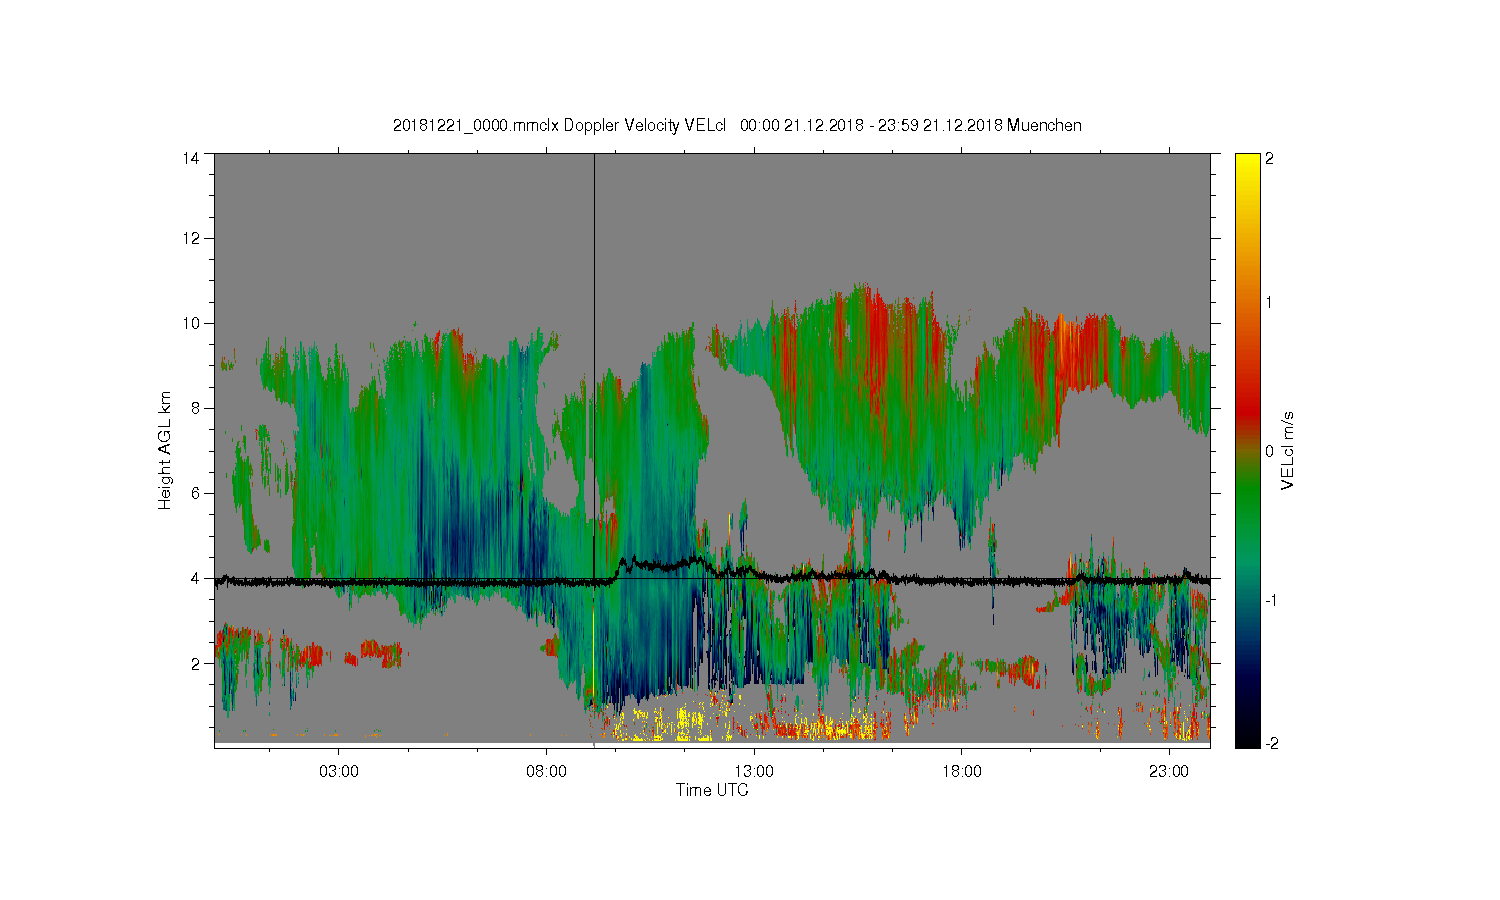Click the plot title text '20181221_0000.mmclx Doppler Velocity VELcl'
The image size is (1500, 900).
(560, 125)
